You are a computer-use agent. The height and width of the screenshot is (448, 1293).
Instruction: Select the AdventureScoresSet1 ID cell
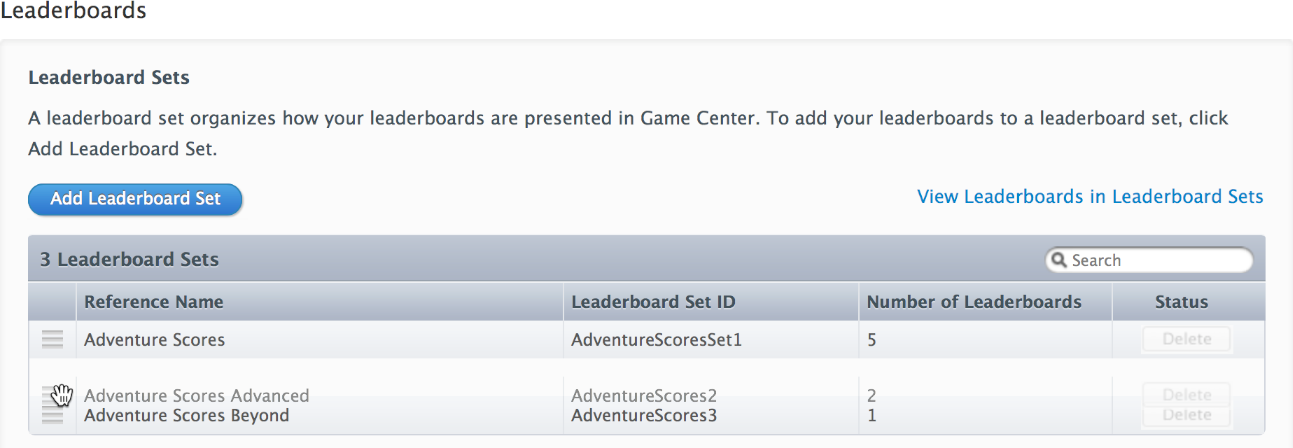656,340
